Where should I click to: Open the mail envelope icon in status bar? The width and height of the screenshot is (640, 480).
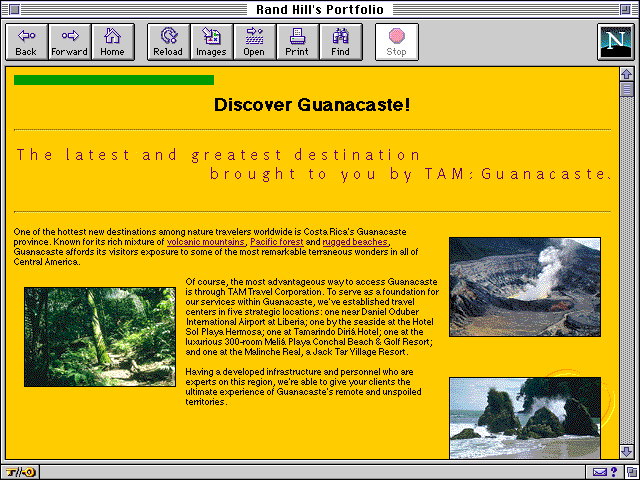tap(600, 472)
